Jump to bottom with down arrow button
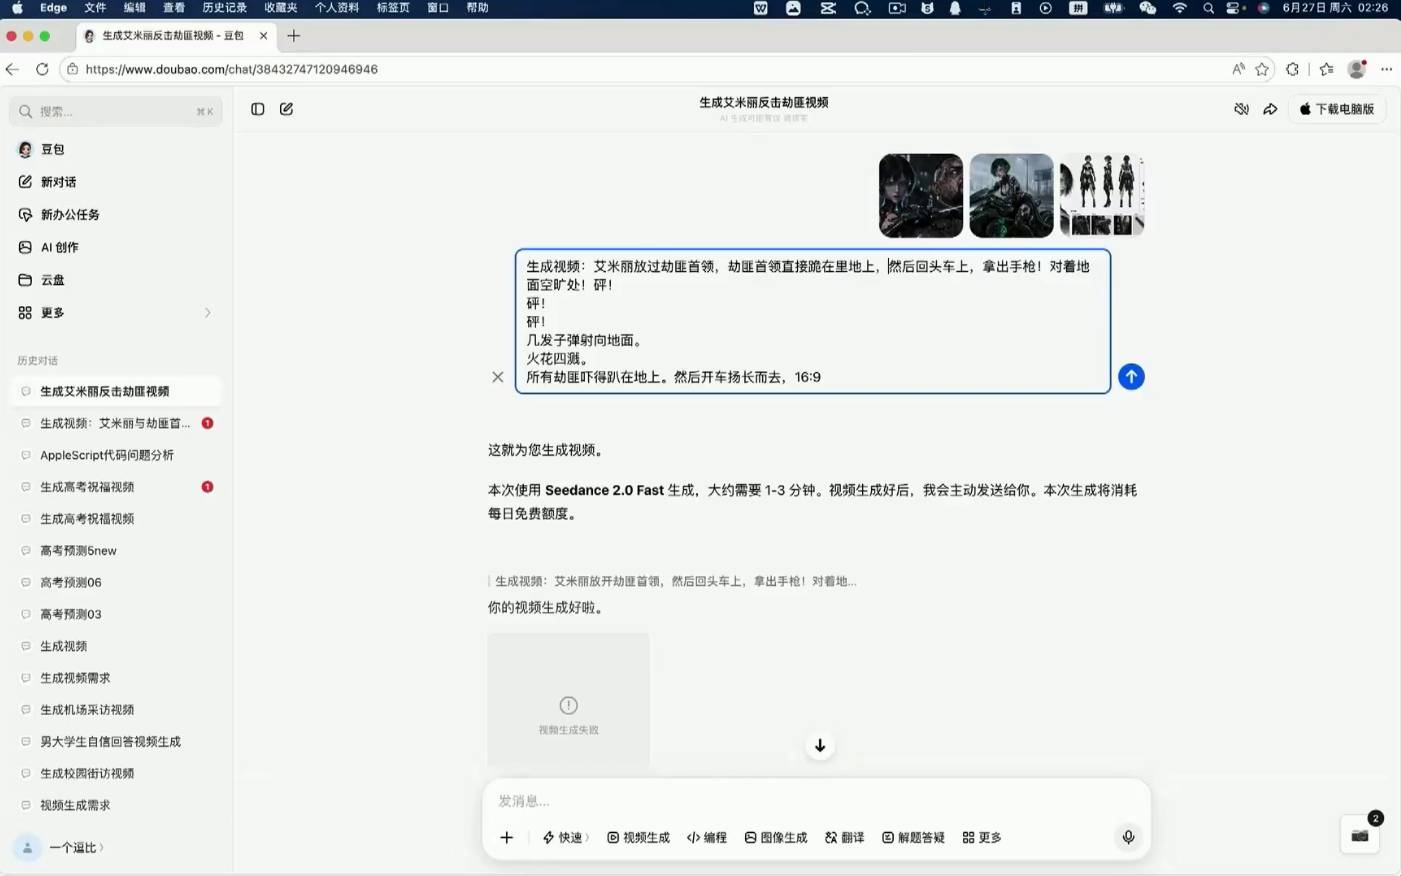The width and height of the screenshot is (1401, 876). point(820,746)
